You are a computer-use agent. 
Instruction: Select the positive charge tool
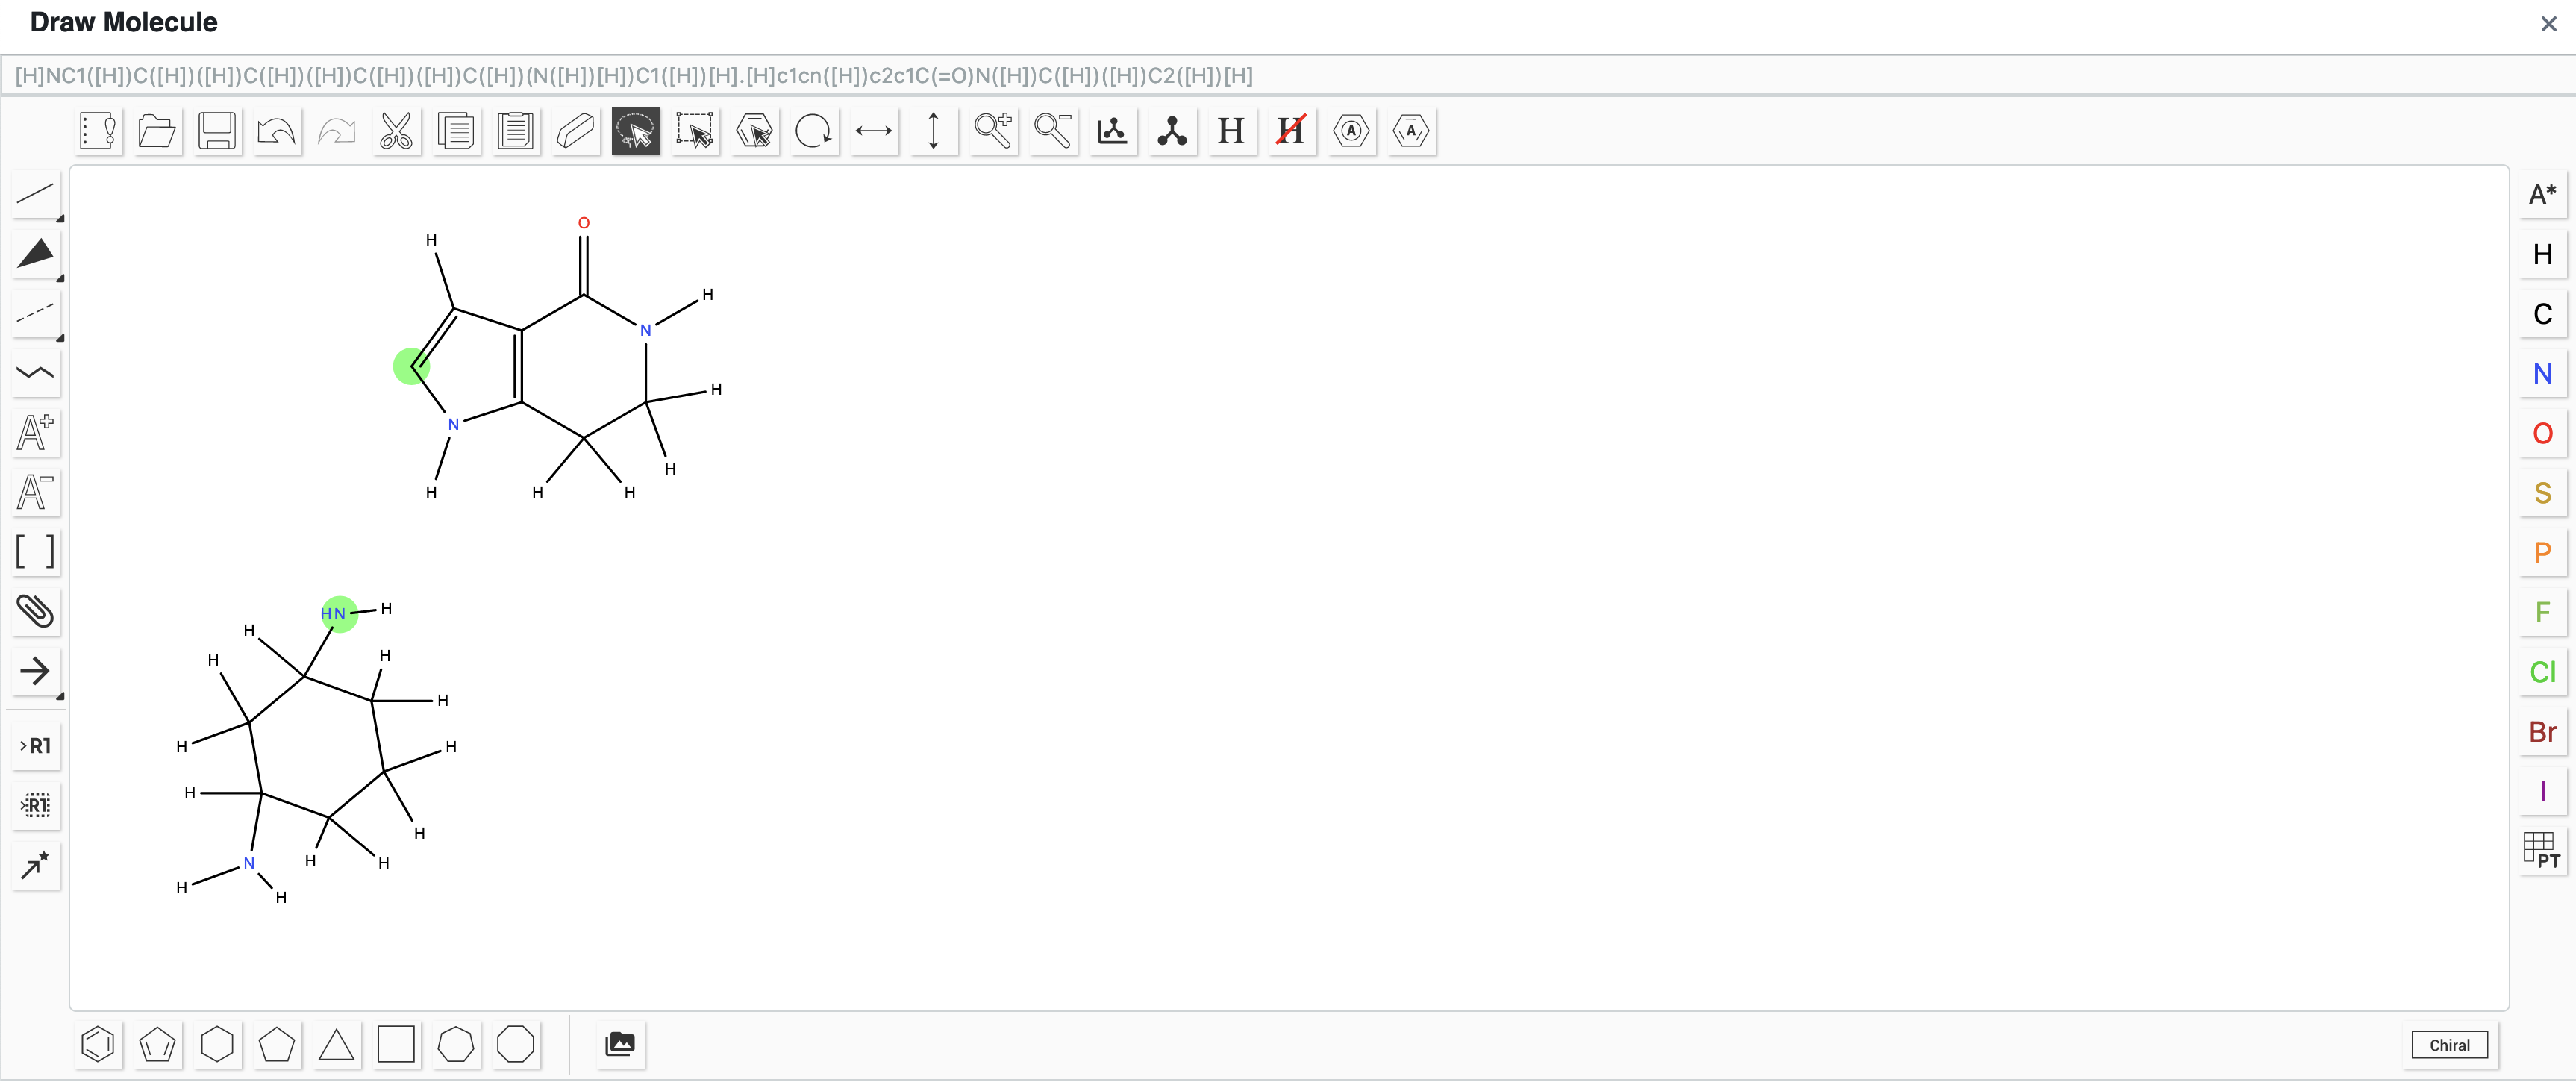(36, 432)
